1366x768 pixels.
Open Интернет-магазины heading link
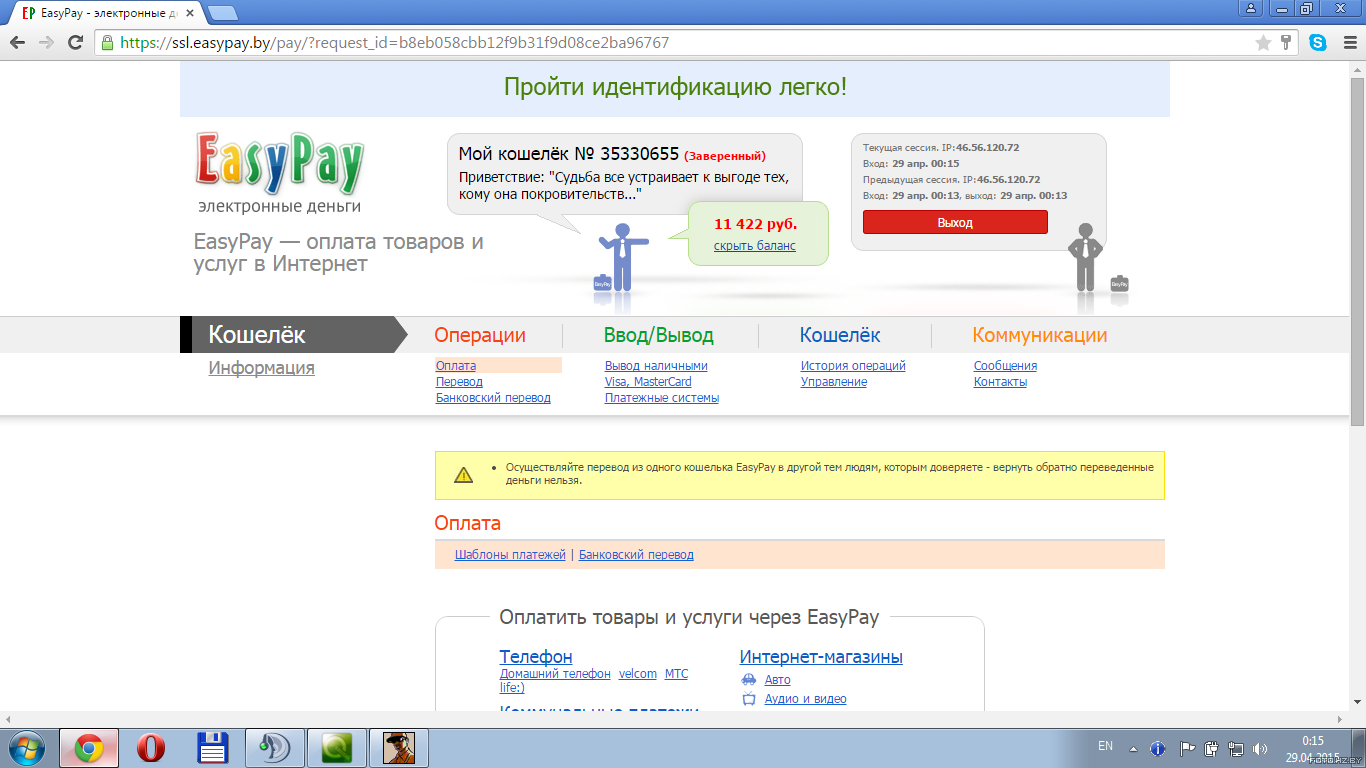[821, 657]
